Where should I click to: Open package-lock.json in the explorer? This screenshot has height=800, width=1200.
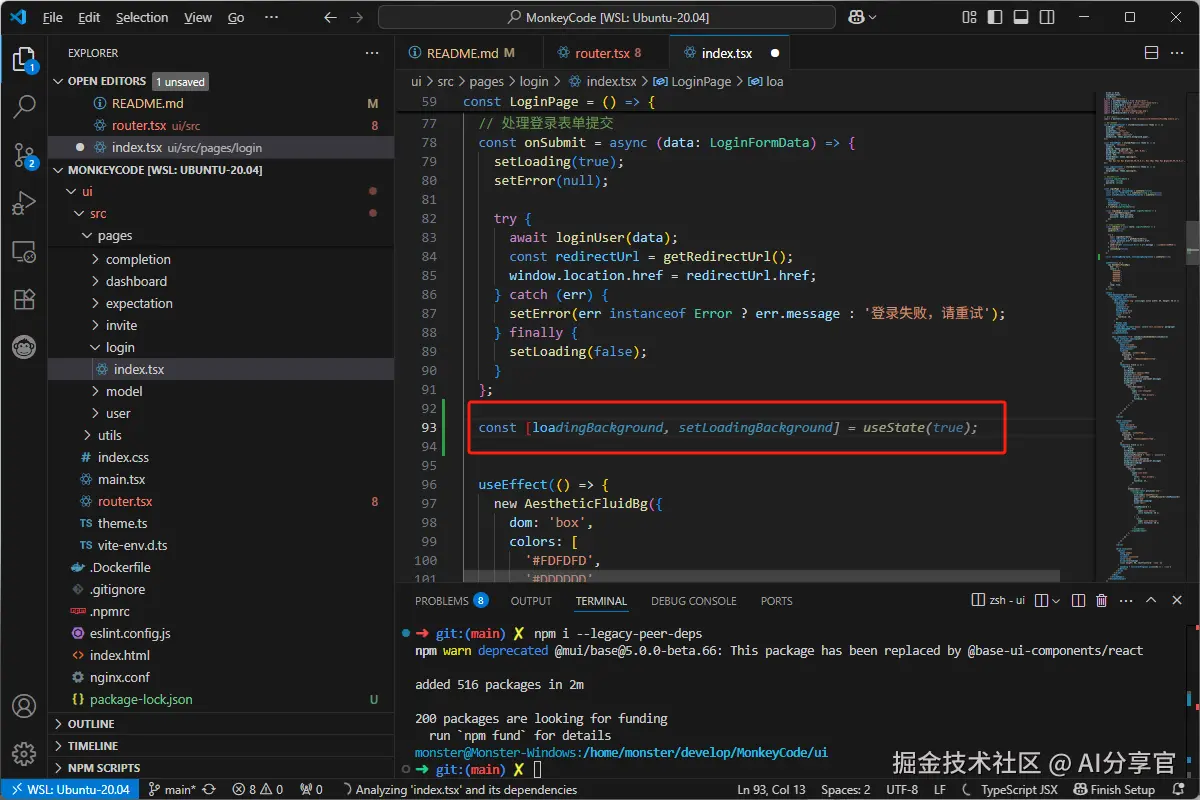click(x=220, y=699)
